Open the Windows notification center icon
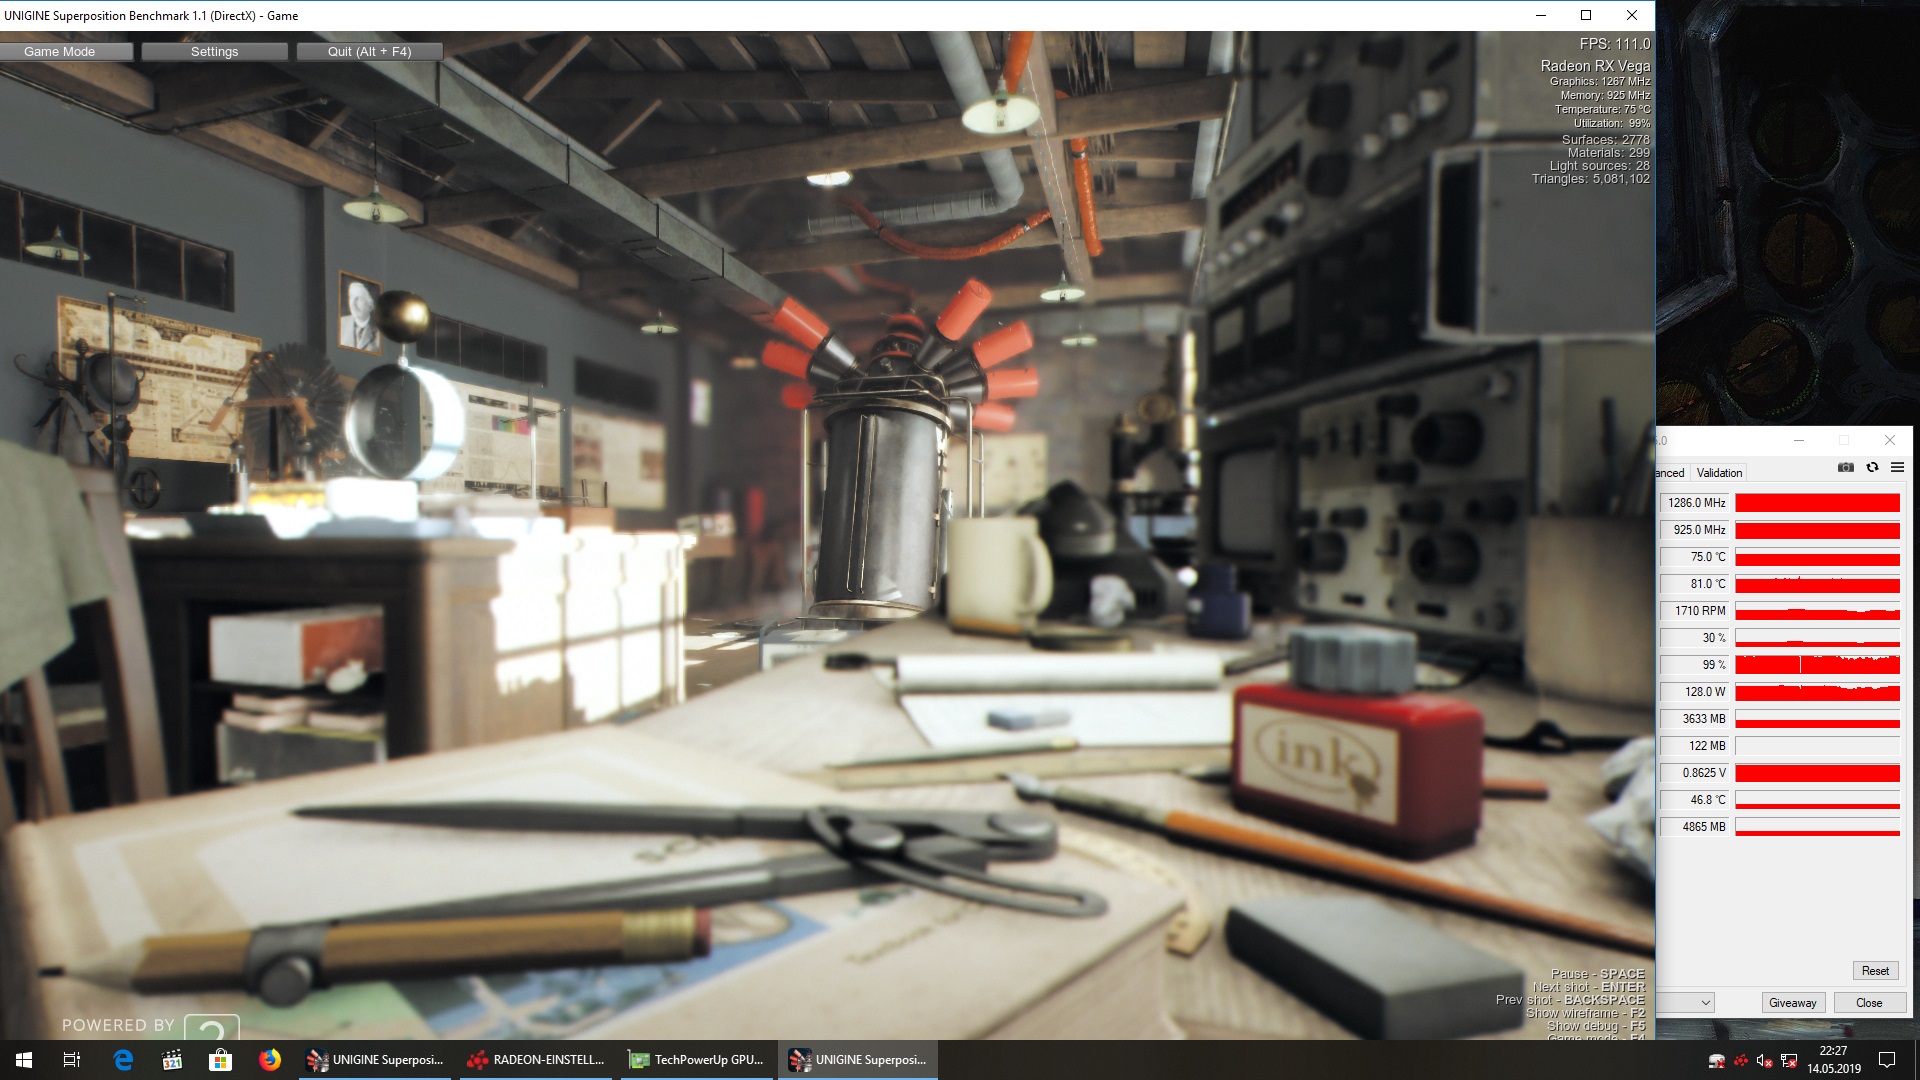1920x1080 pixels. click(x=1887, y=1060)
